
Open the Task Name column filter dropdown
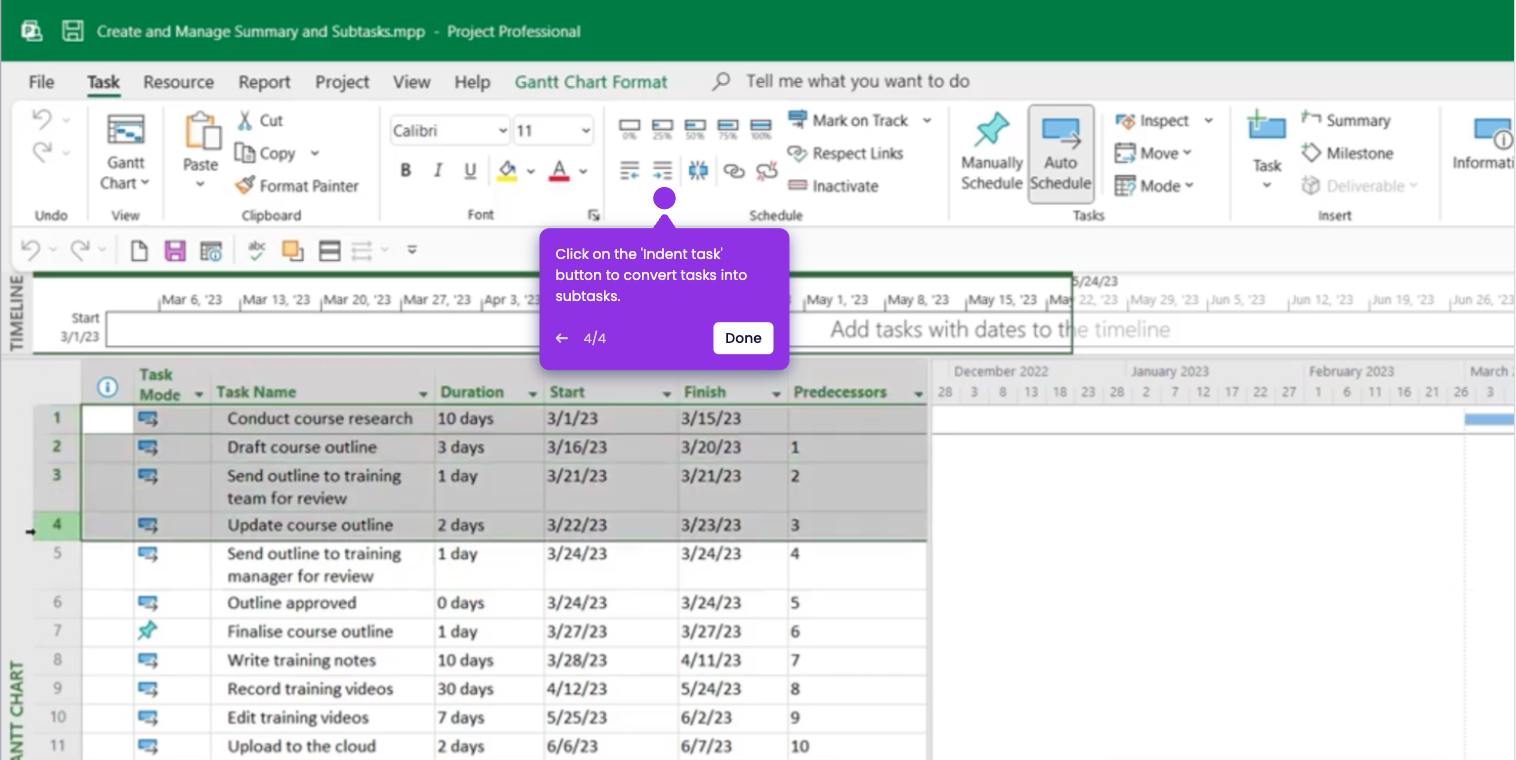[423, 394]
